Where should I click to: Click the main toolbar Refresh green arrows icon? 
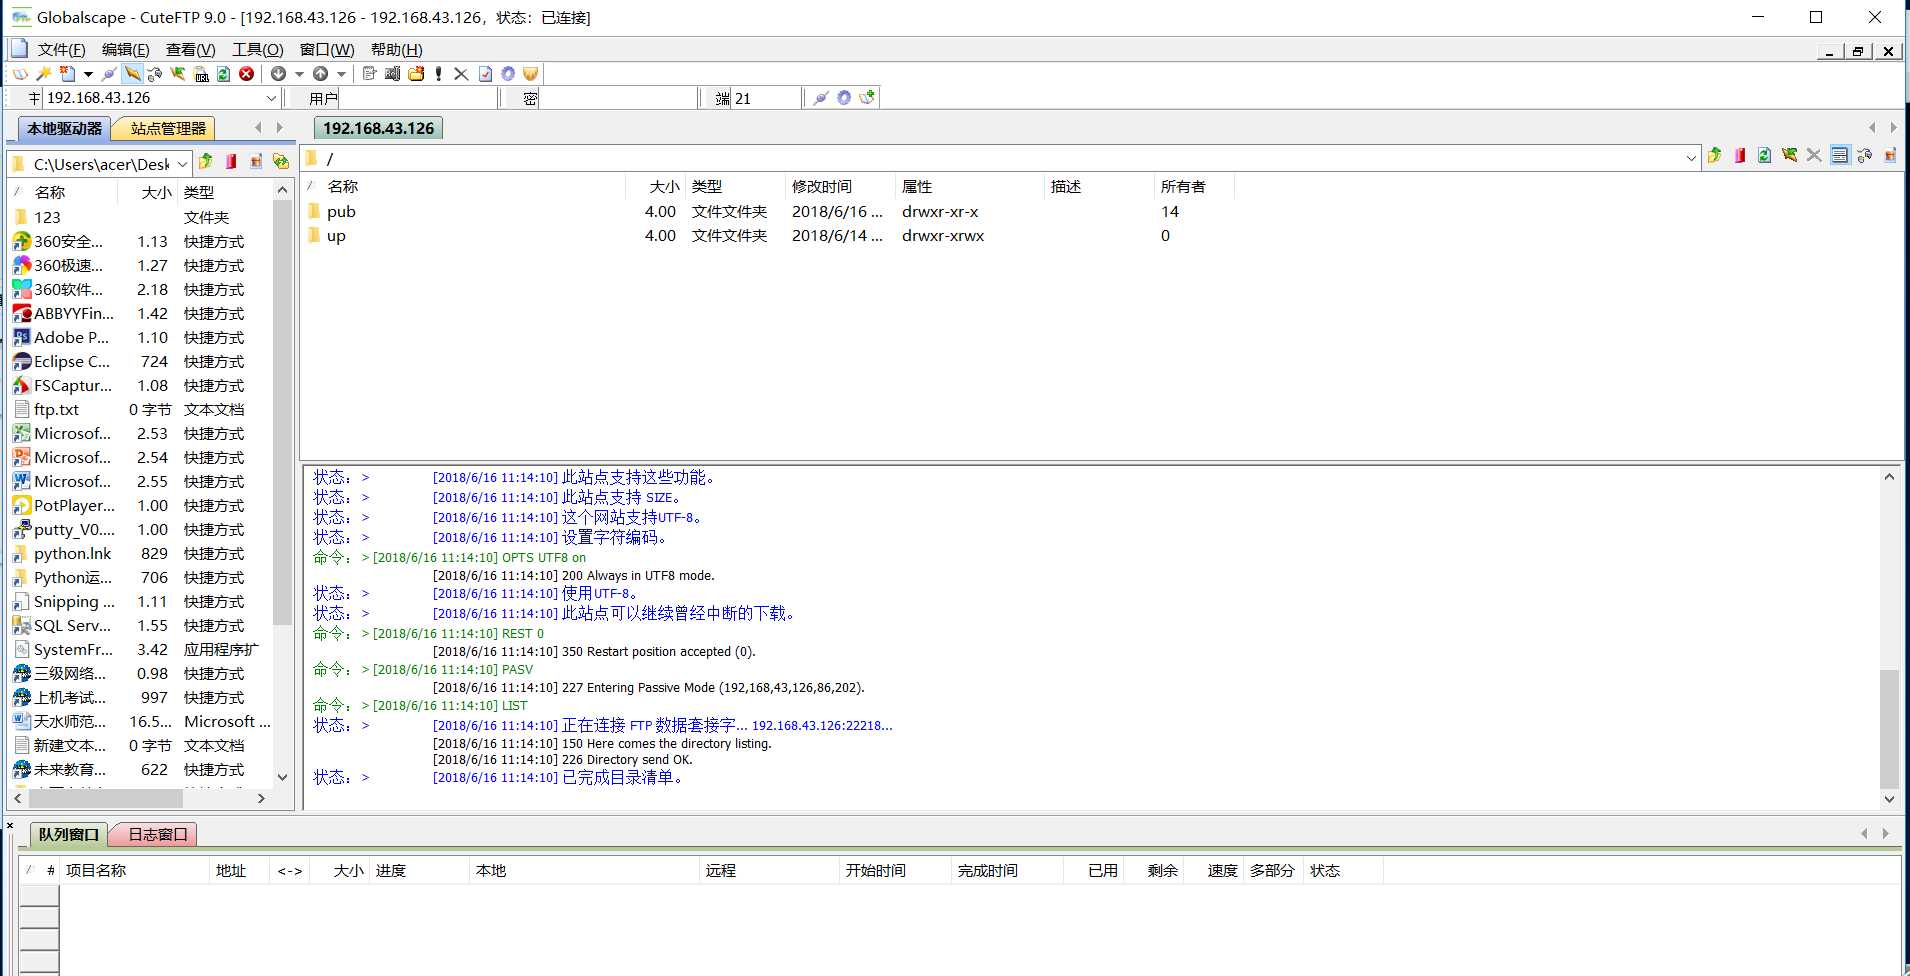(223, 74)
